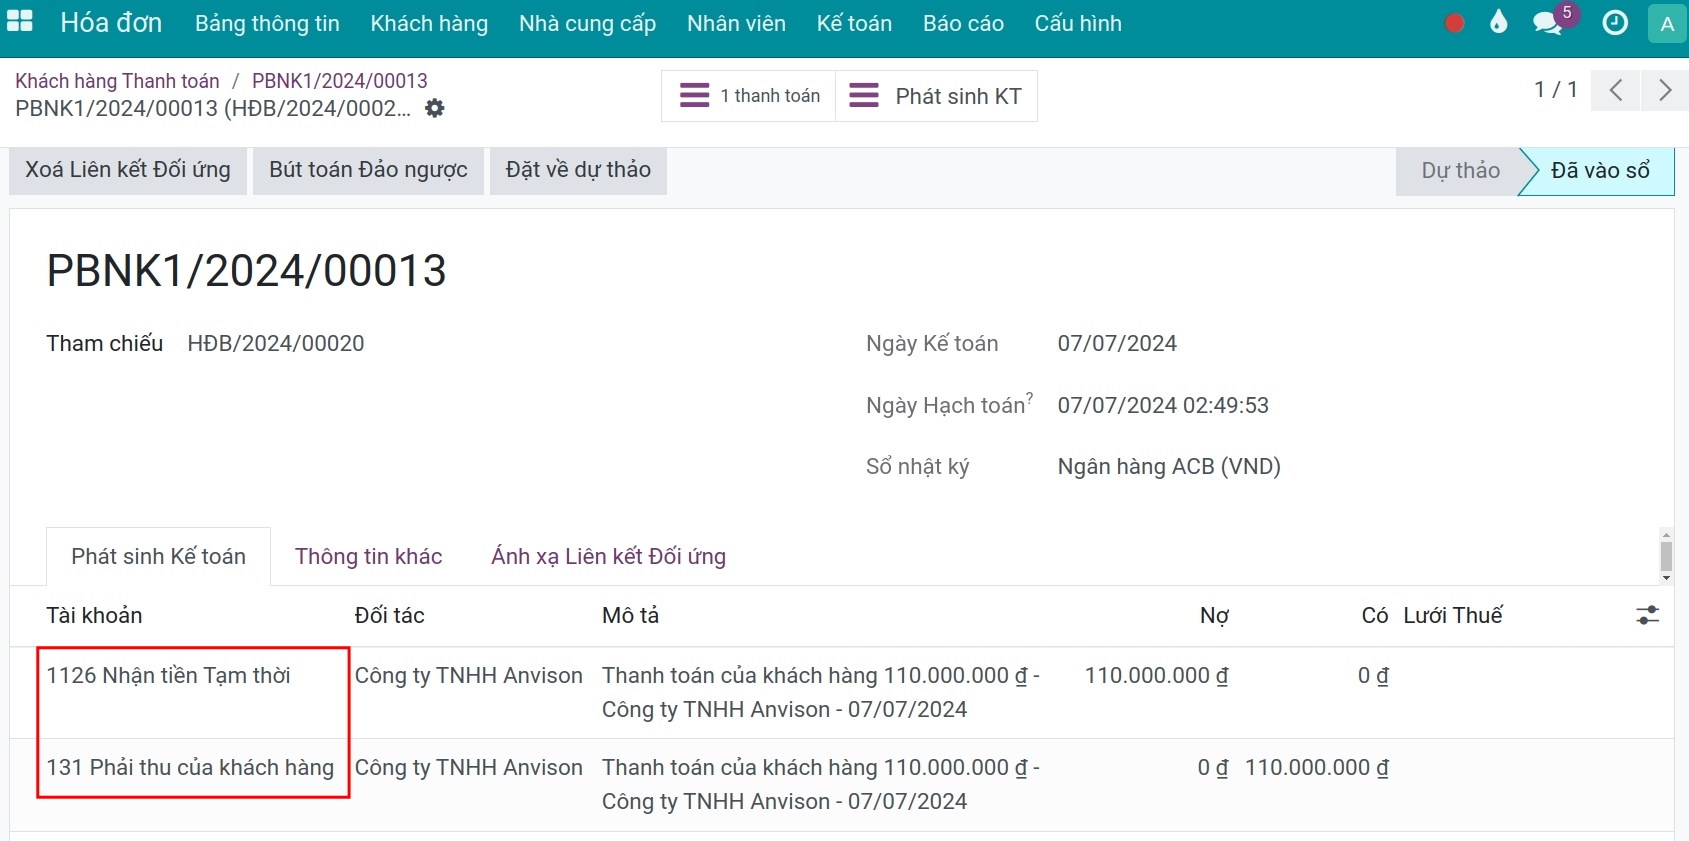Click credit 110.000.000 ₫ in 131 row
This screenshot has height=841, width=1689.
click(1316, 768)
